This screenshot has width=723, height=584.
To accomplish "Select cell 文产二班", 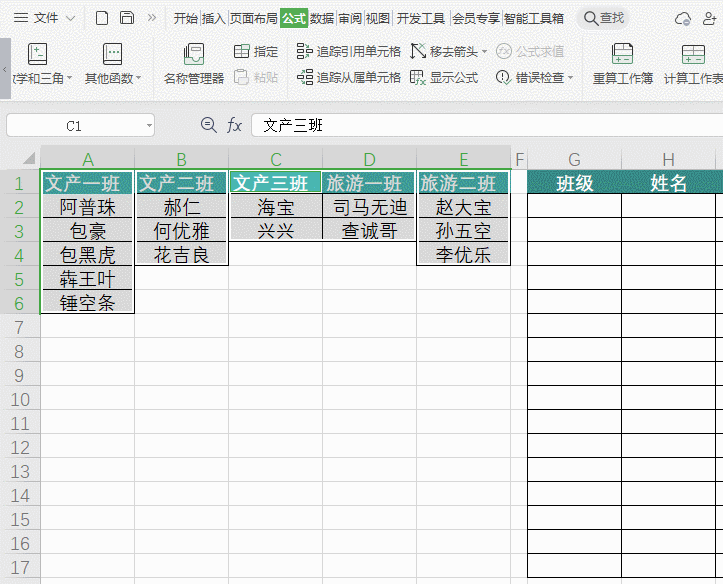I will click(182, 183).
